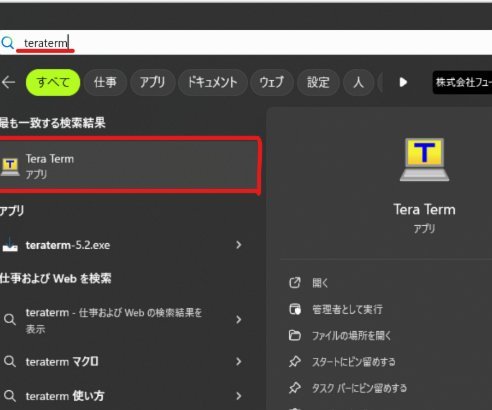Expand the teraterm マクロ suggestion chevron
This screenshot has width=492, height=410.
click(x=239, y=361)
